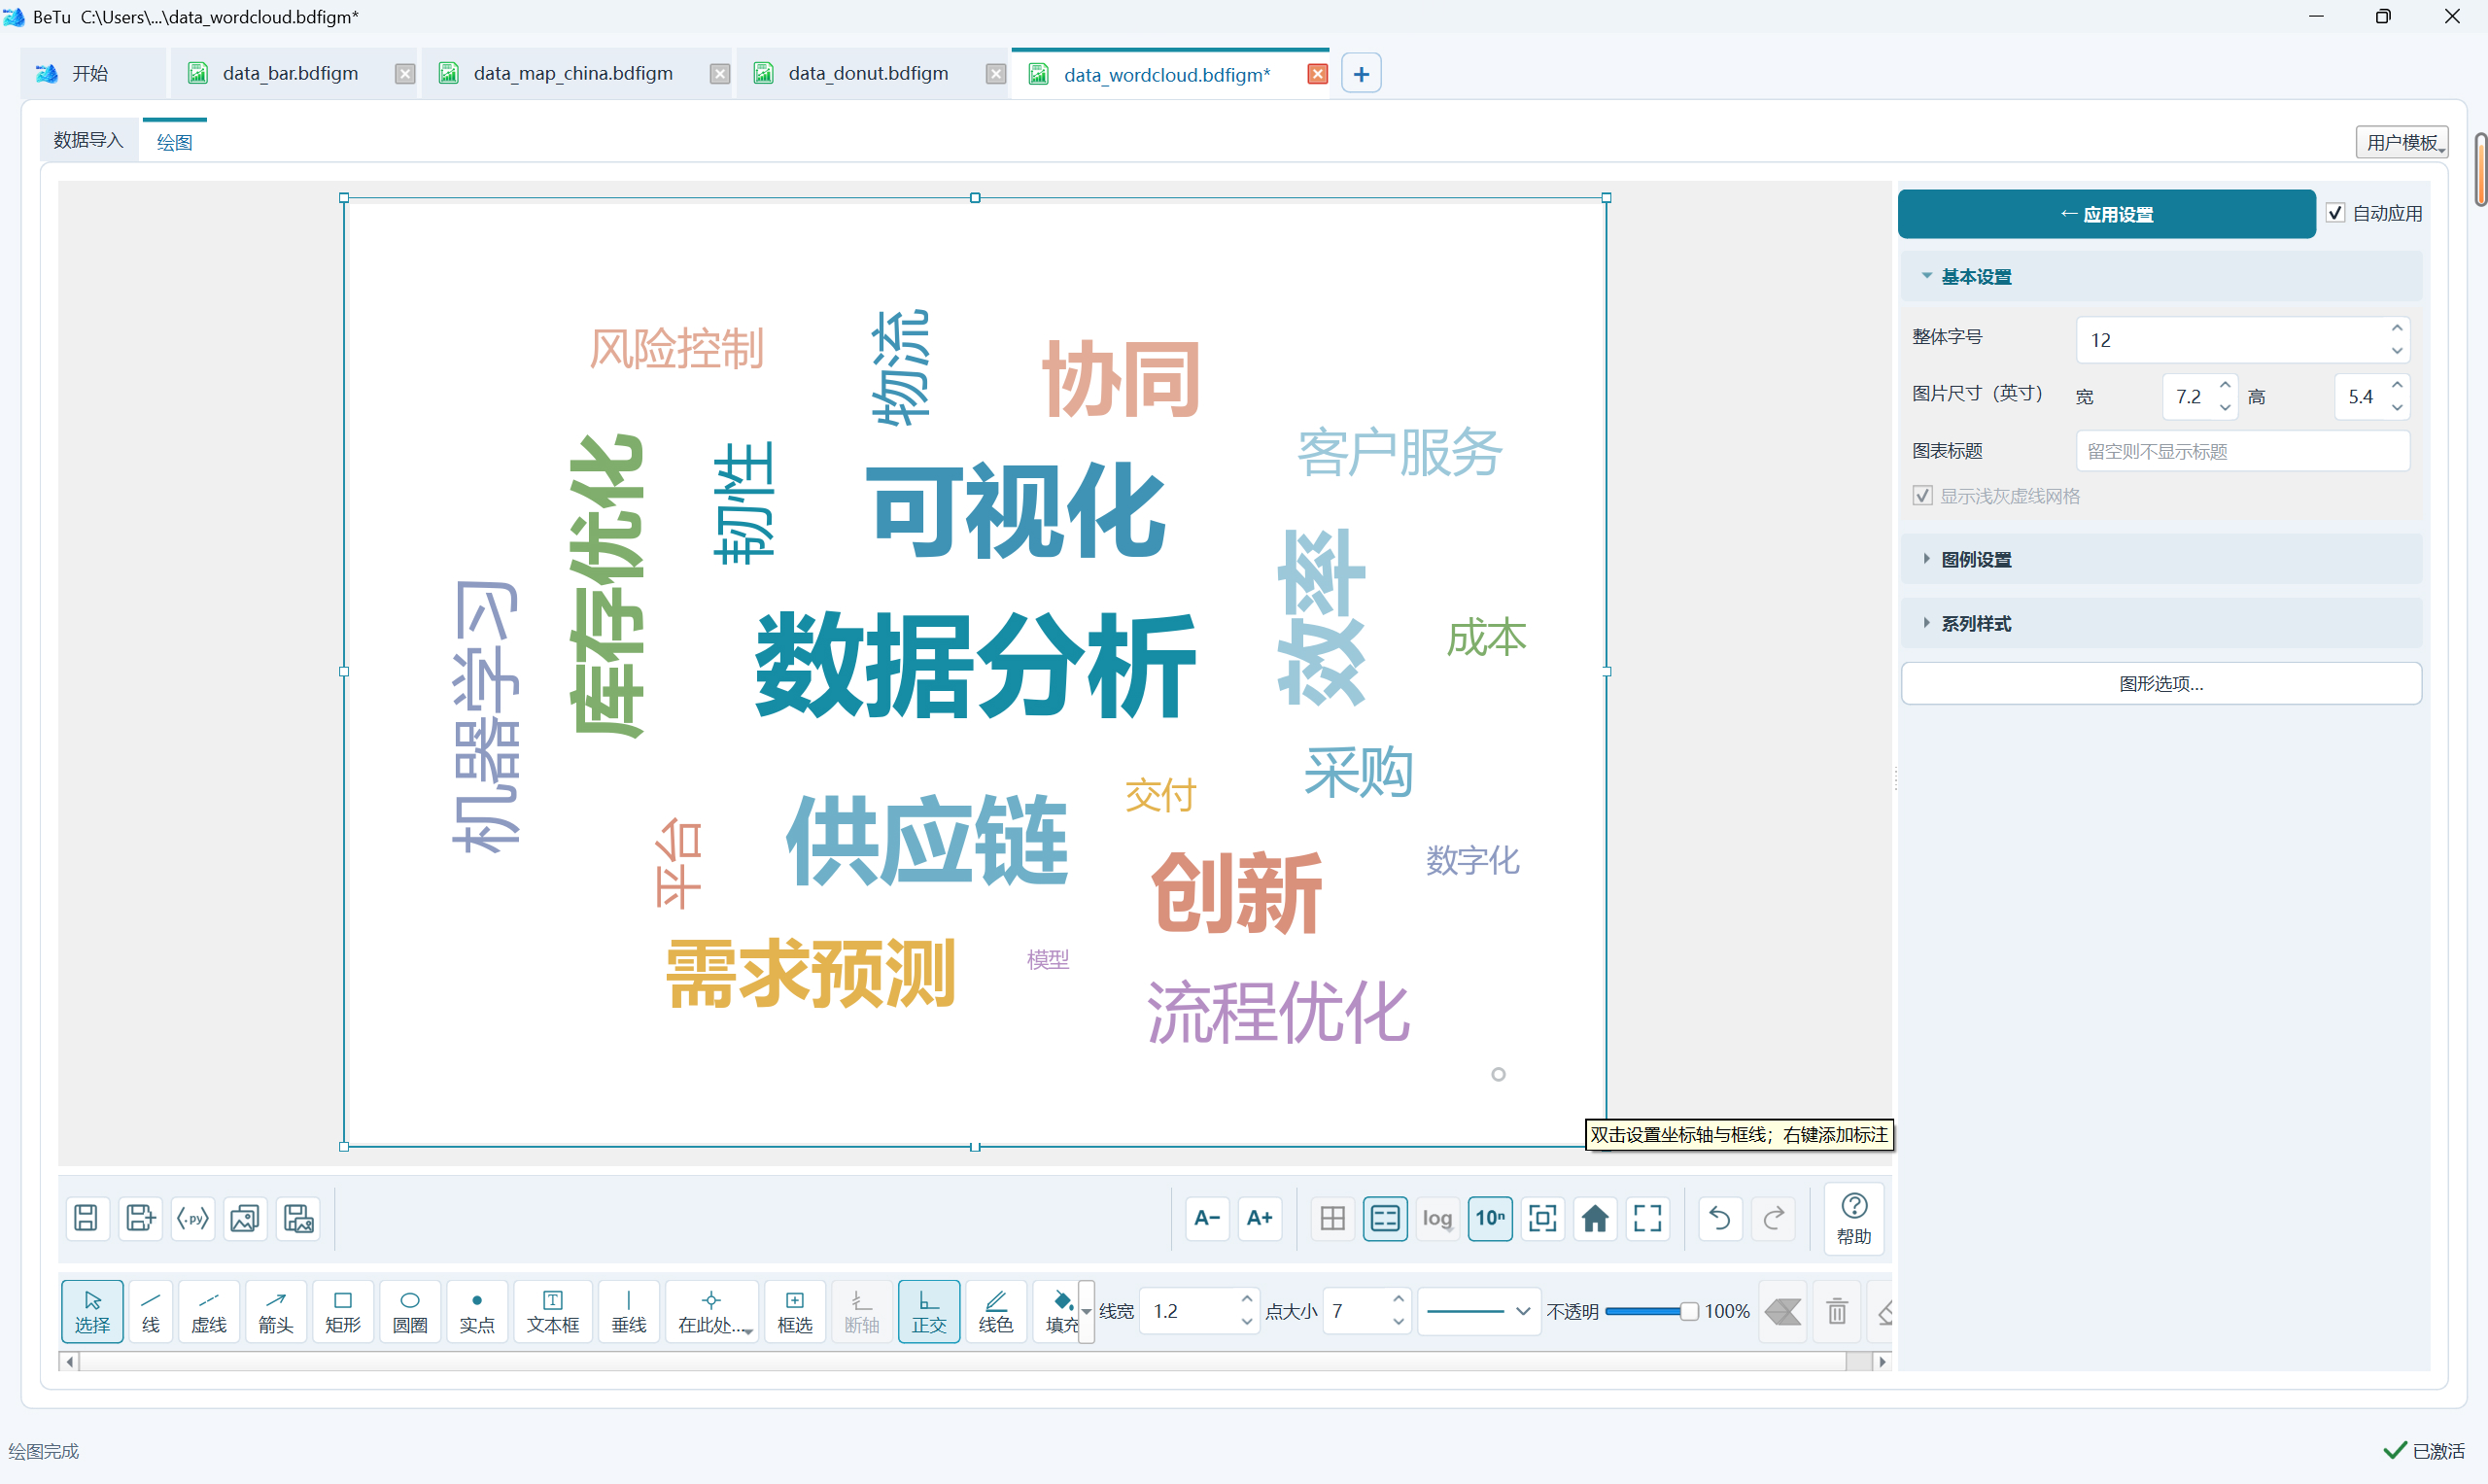Undo the last action

pyautogui.click(x=1720, y=1218)
